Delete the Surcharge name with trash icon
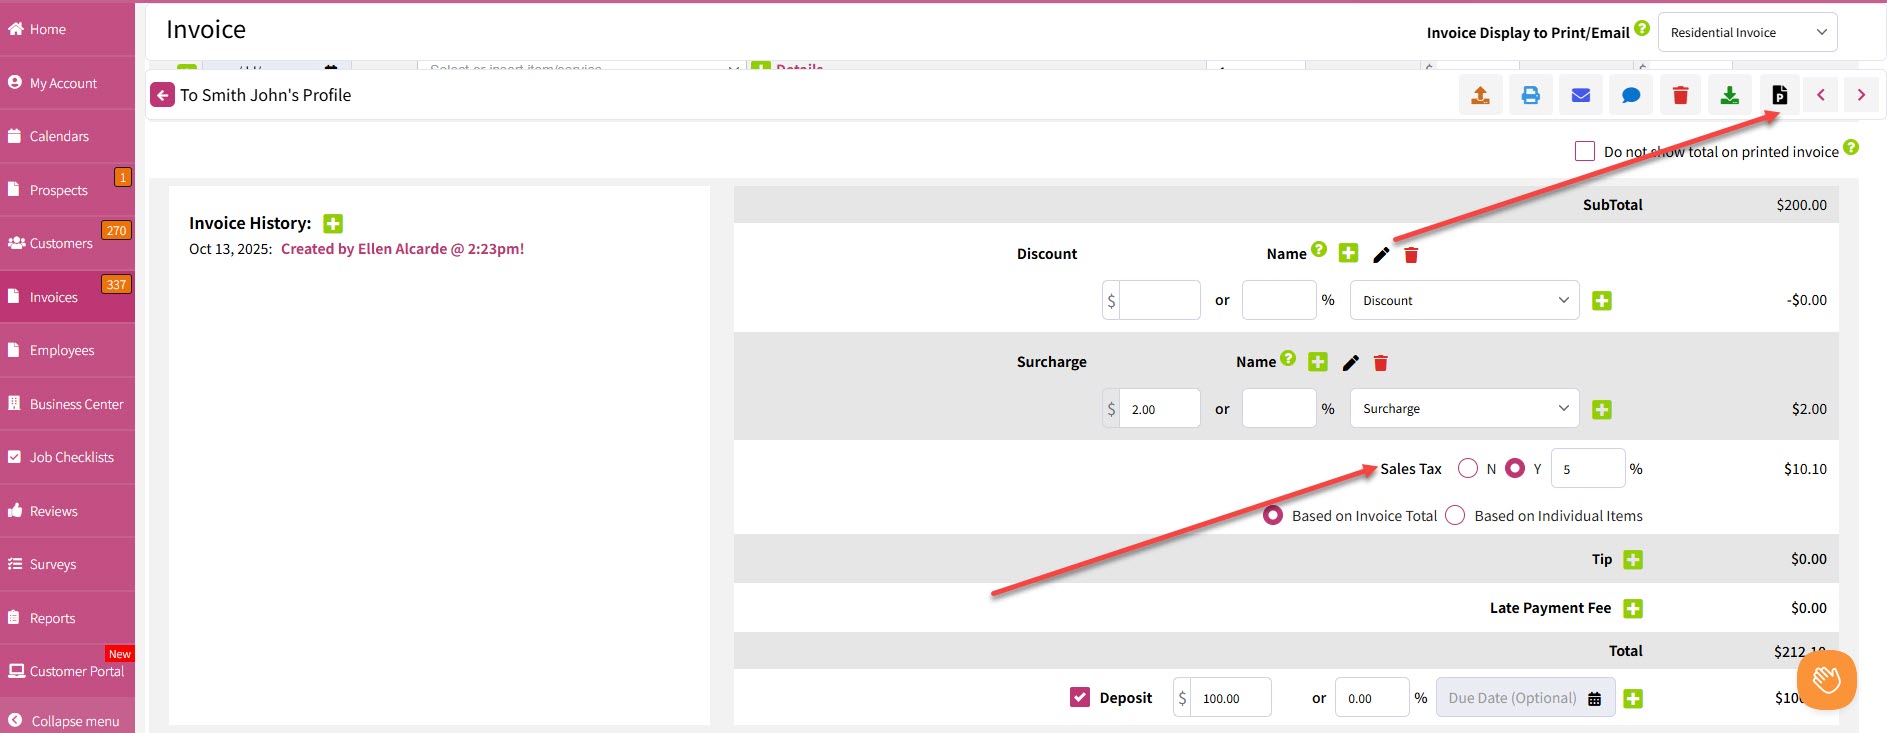The image size is (1887, 733). 1381,363
